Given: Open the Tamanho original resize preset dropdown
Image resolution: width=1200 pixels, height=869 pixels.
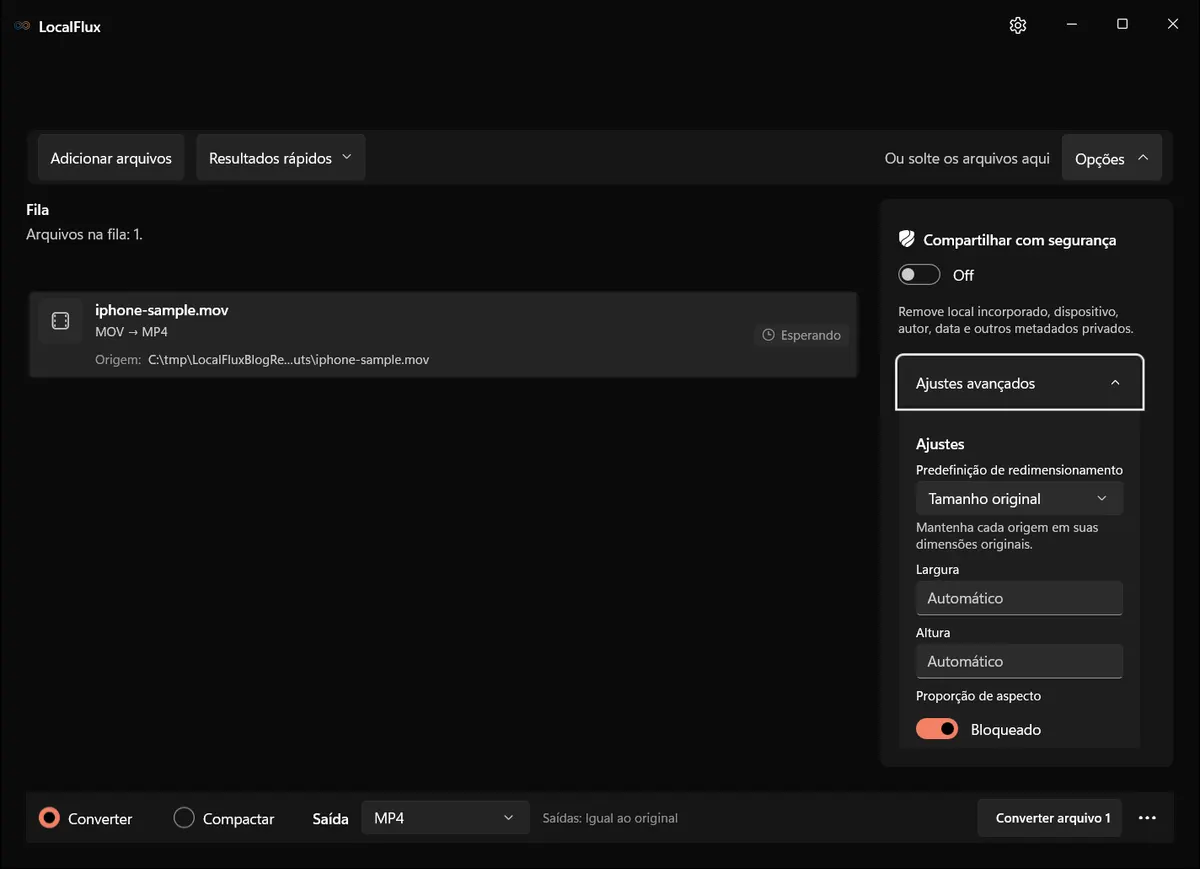Looking at the screenshot, I should 1019,498.
